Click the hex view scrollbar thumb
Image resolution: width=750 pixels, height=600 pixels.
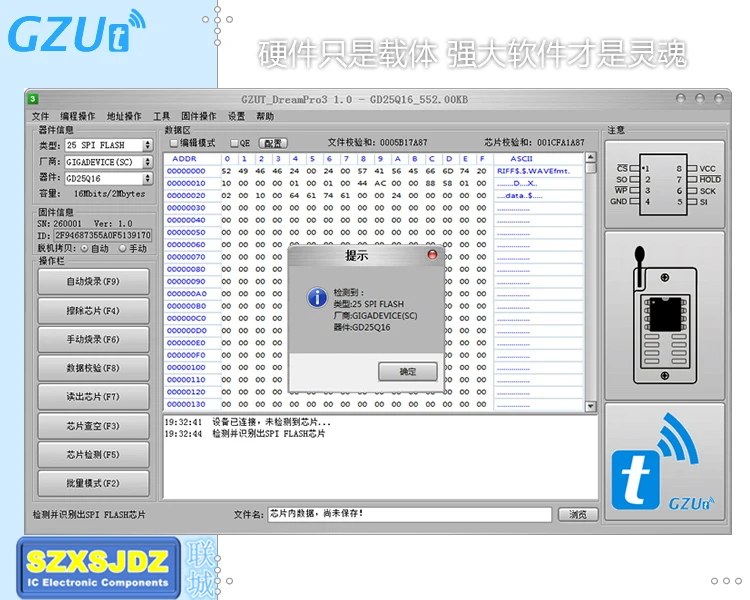pos(591,168)
